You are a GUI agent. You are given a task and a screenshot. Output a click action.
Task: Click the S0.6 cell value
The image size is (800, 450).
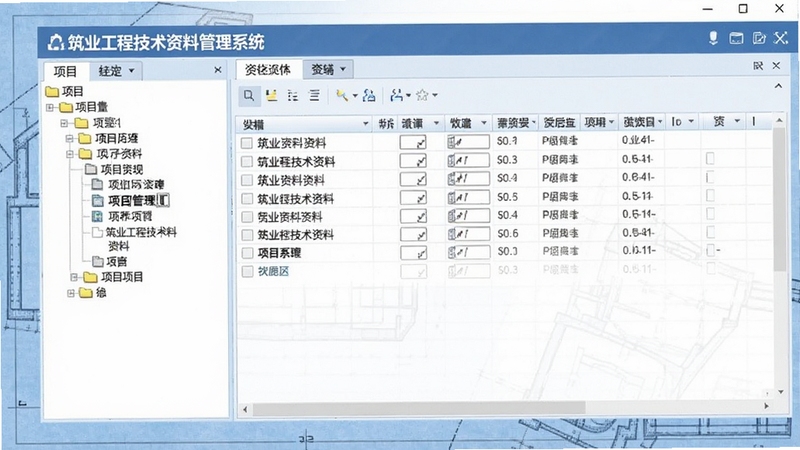[x=508, y=233]
